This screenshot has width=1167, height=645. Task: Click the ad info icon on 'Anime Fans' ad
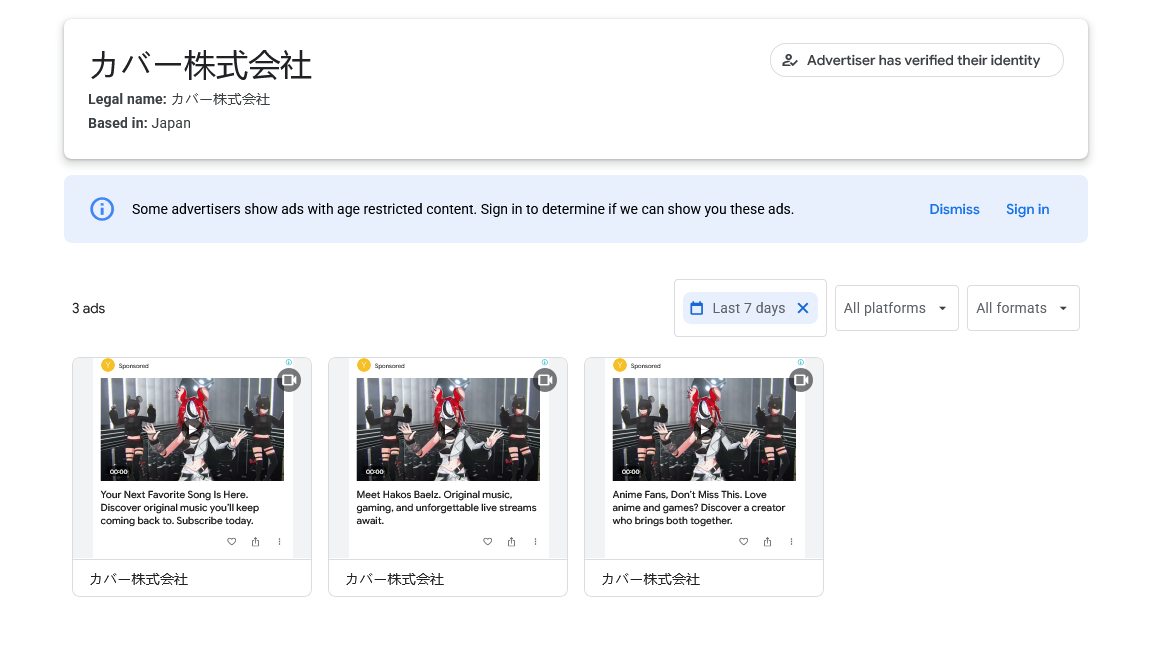[801, 362]
